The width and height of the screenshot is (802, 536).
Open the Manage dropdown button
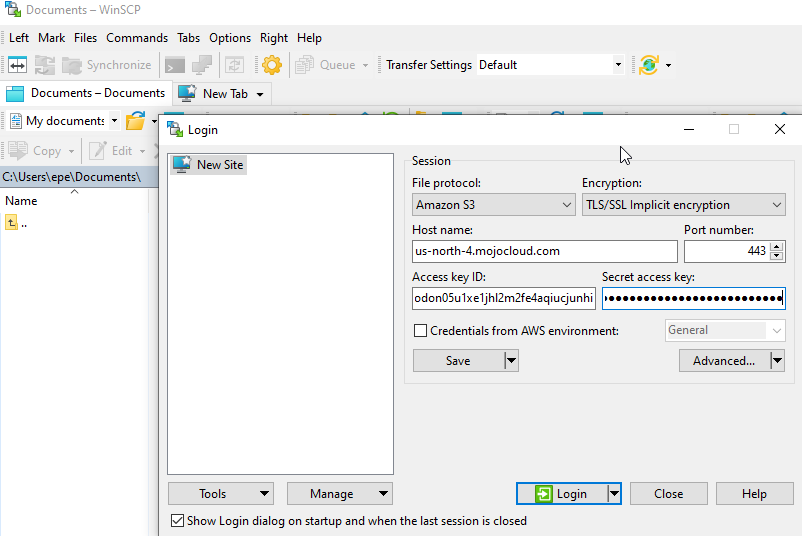click(340, 494)
